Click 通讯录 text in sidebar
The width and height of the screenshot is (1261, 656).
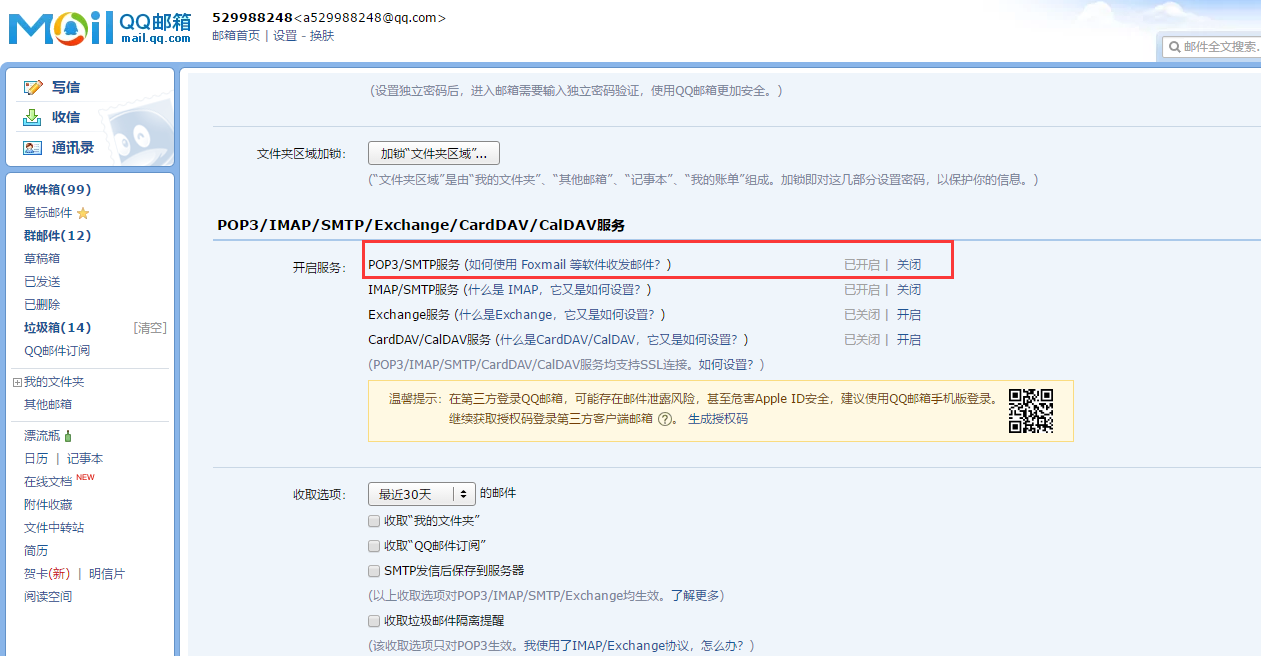[x=73, y=148]
